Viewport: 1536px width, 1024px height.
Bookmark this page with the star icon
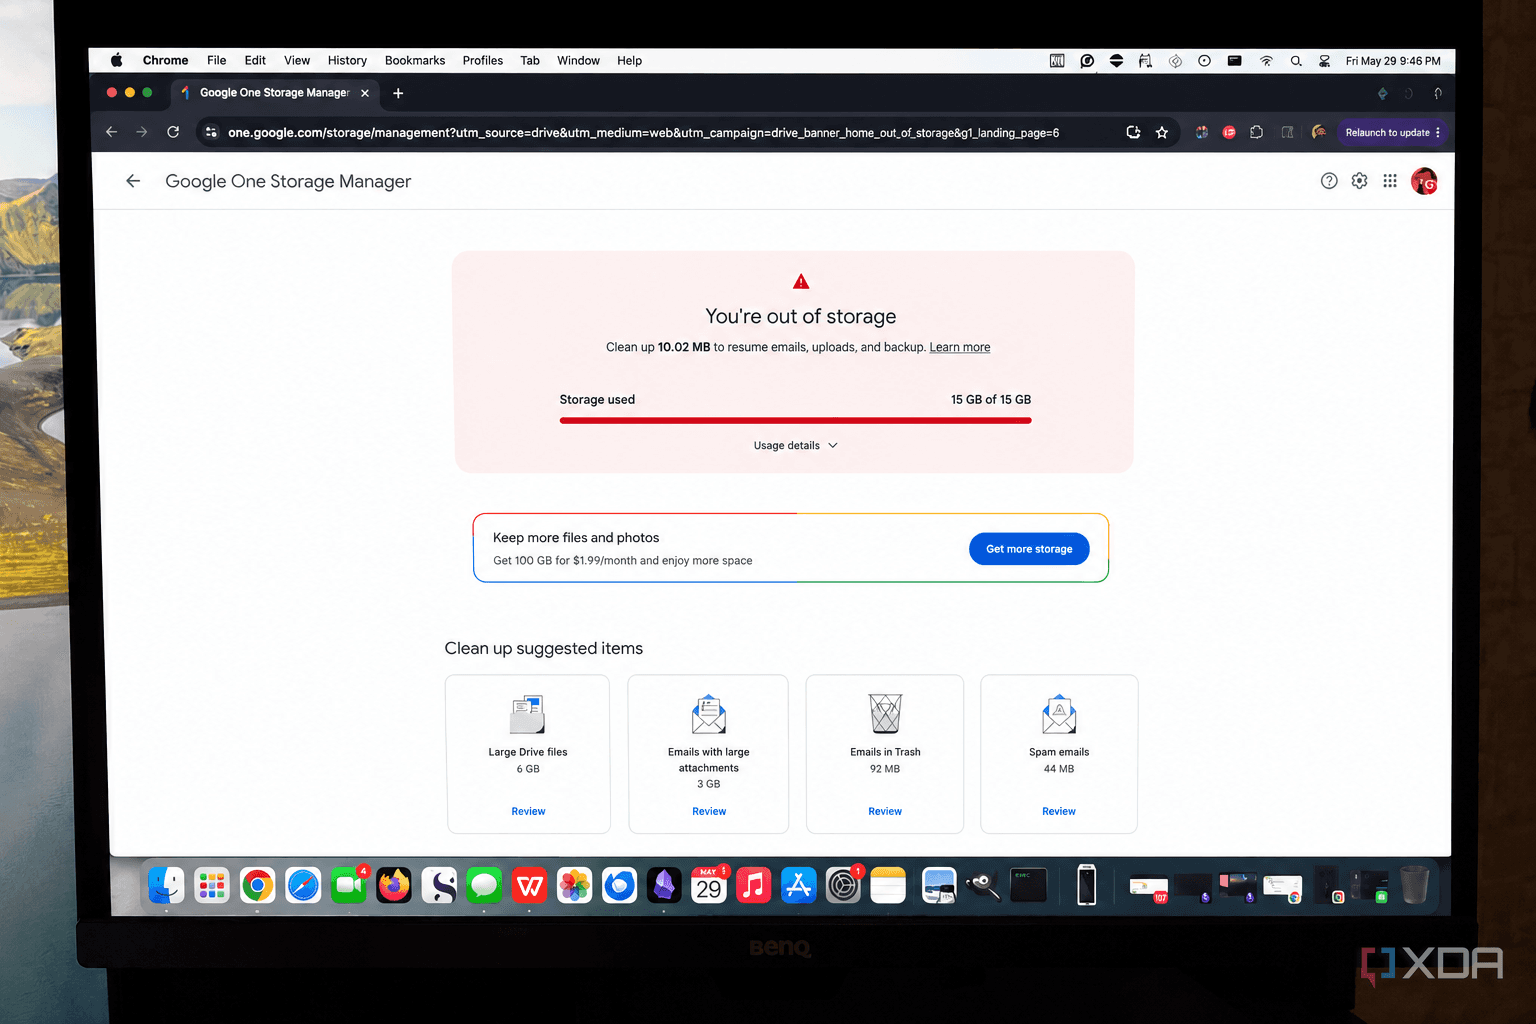pyautogui.click(x=1162, y=132)
